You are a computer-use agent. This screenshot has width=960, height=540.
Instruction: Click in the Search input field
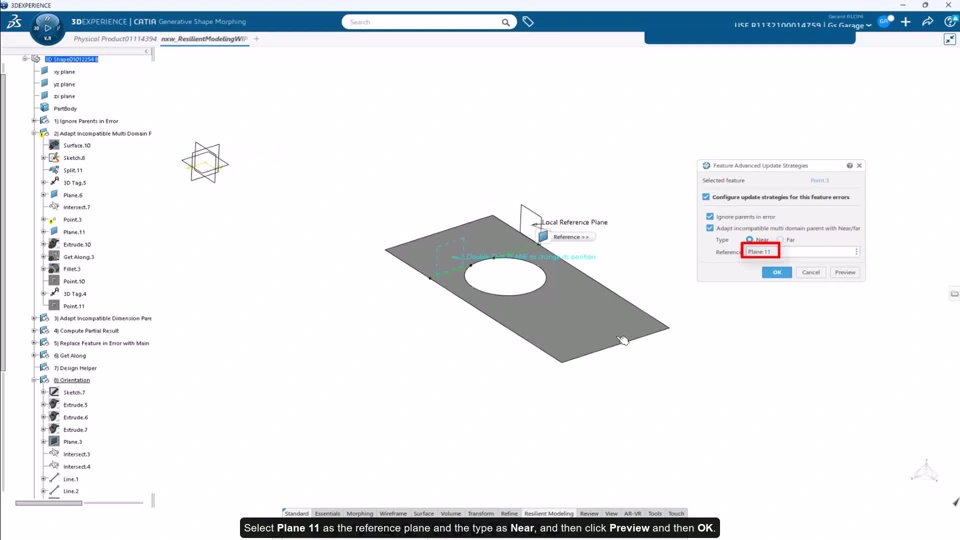click(x=424, y=22)
